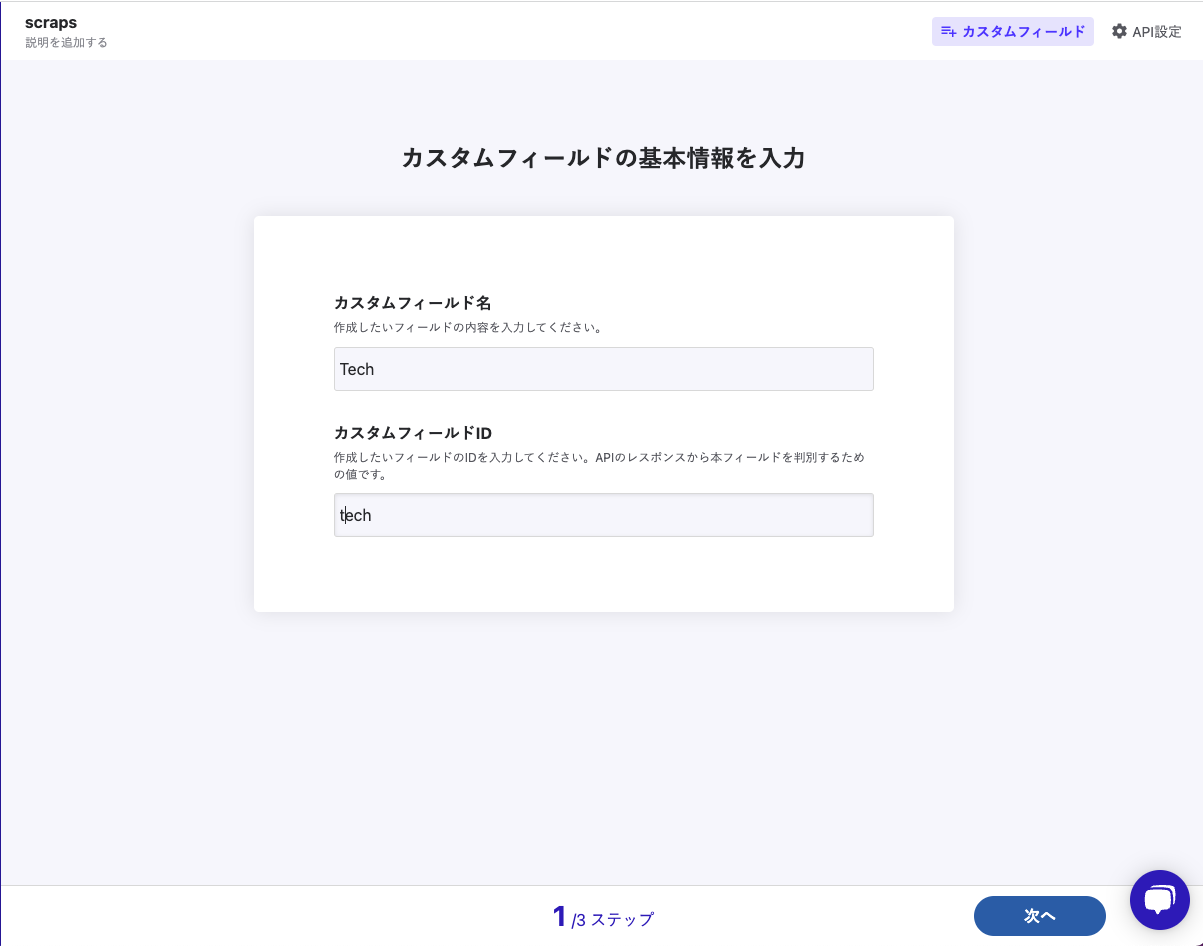
Task: Click the カスタムフィールド名 field label
Action: [412, 303]
